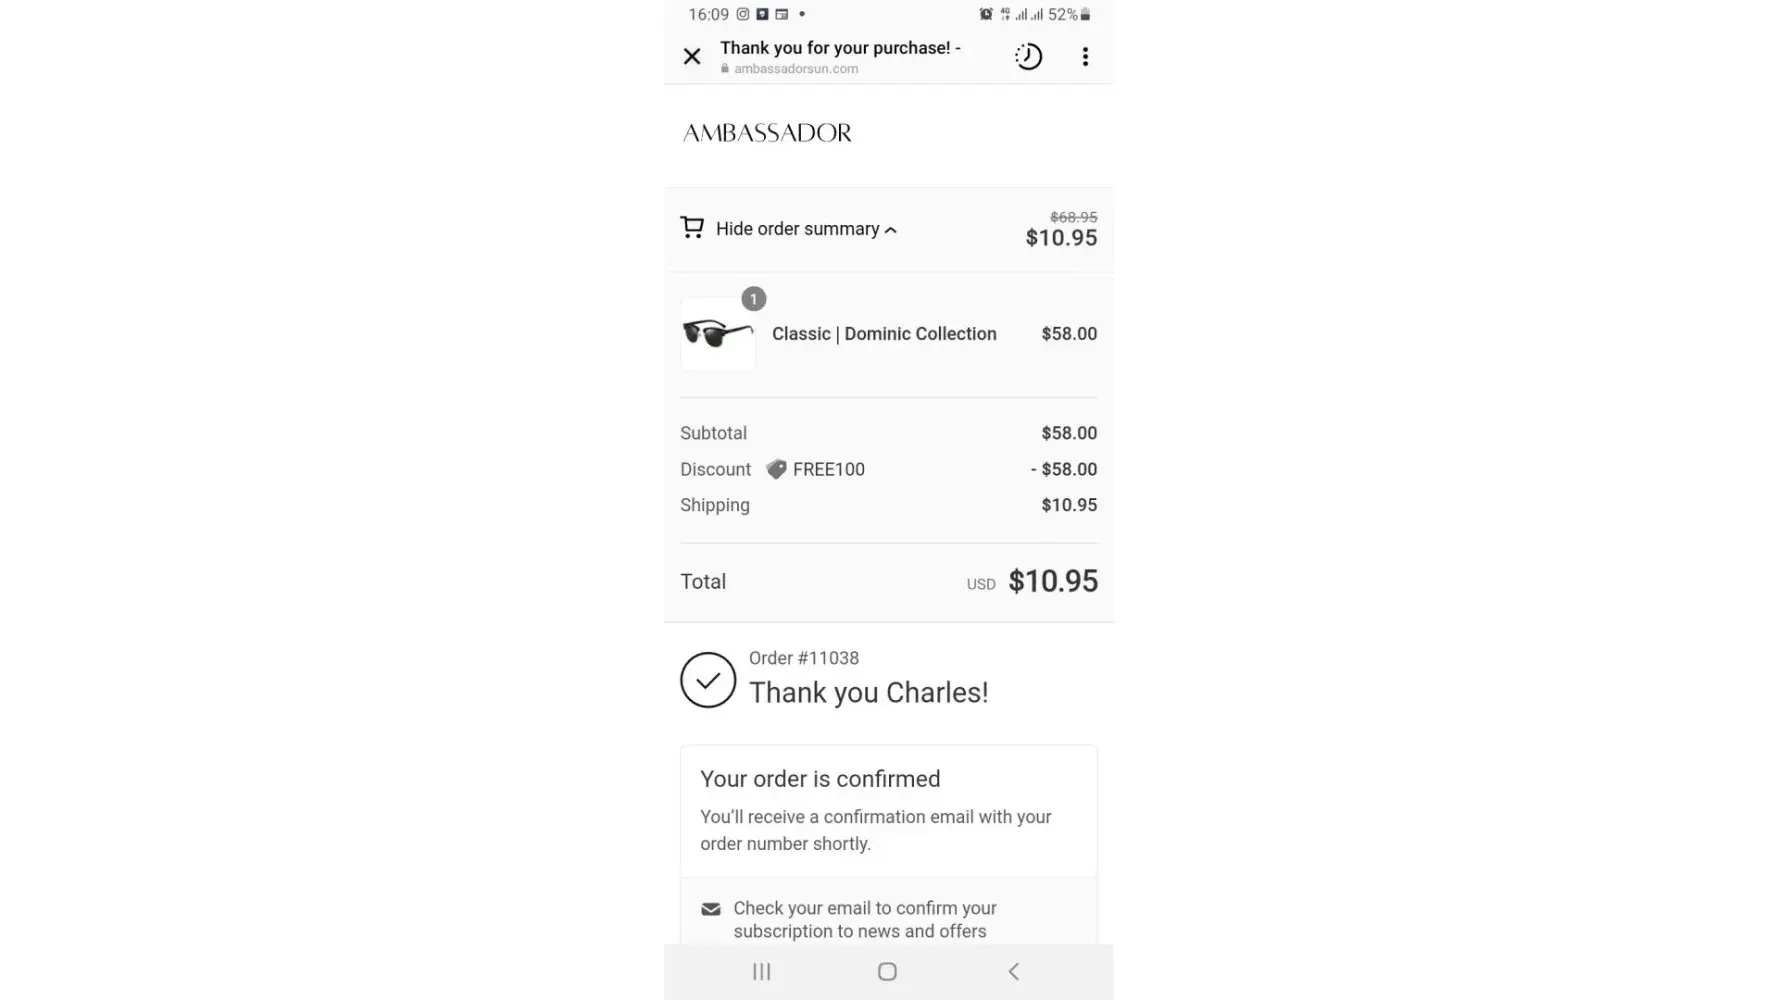Close the browser tab with the X
This screenshot has height=1000, width=1778.
692,57
